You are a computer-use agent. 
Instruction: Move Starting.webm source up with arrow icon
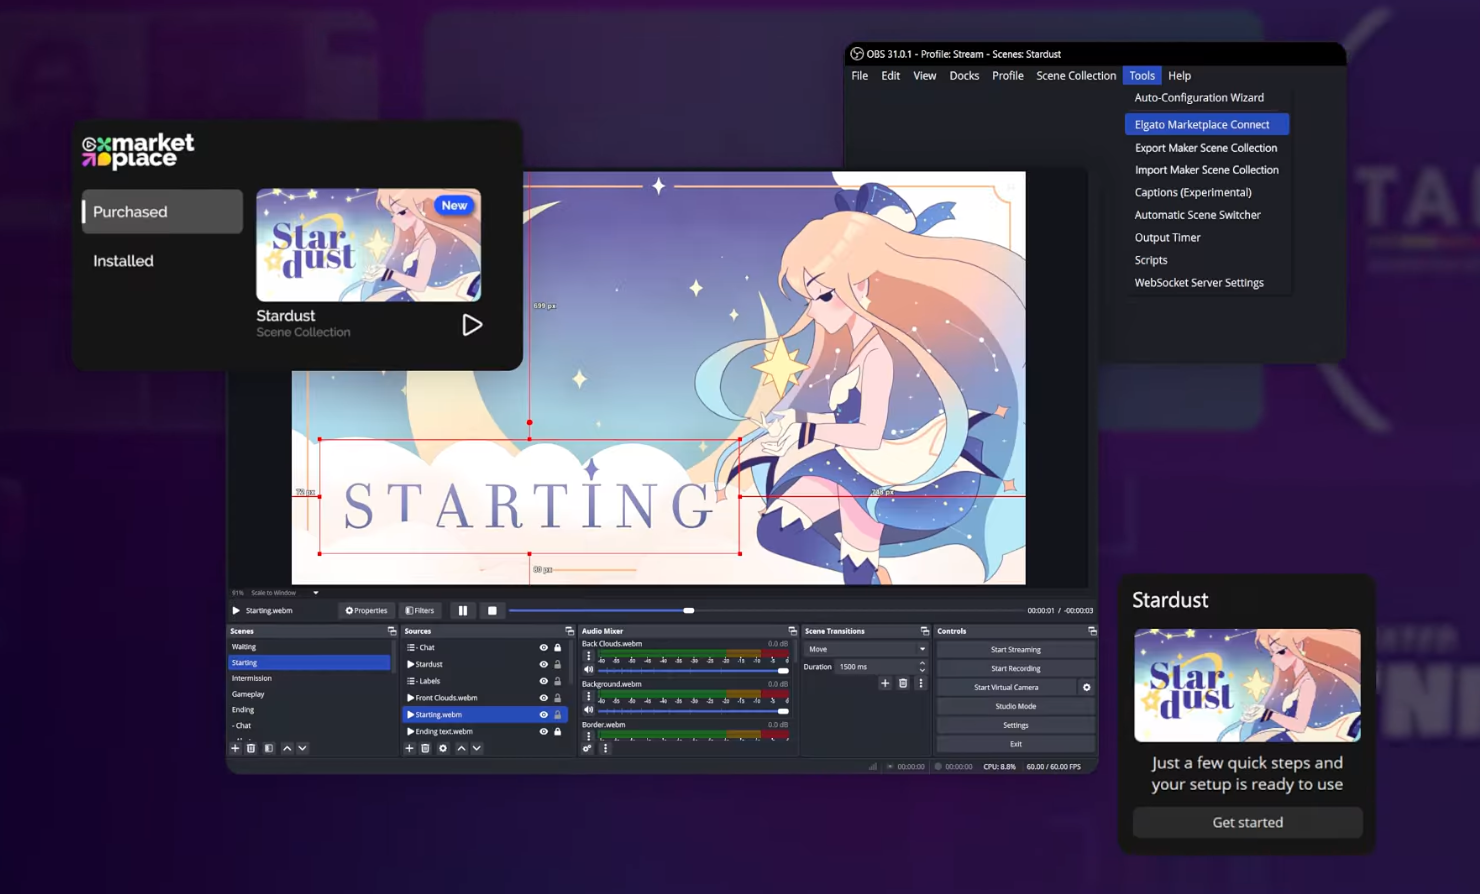coord(461,748)
